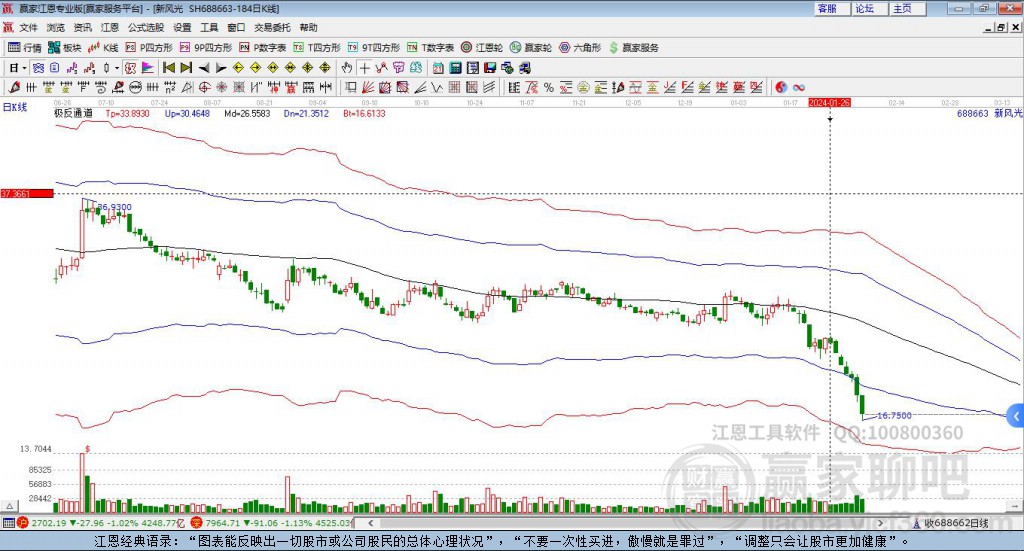
Task: Click the volume pane up-arrow button
Action: [x=9, y=506]
